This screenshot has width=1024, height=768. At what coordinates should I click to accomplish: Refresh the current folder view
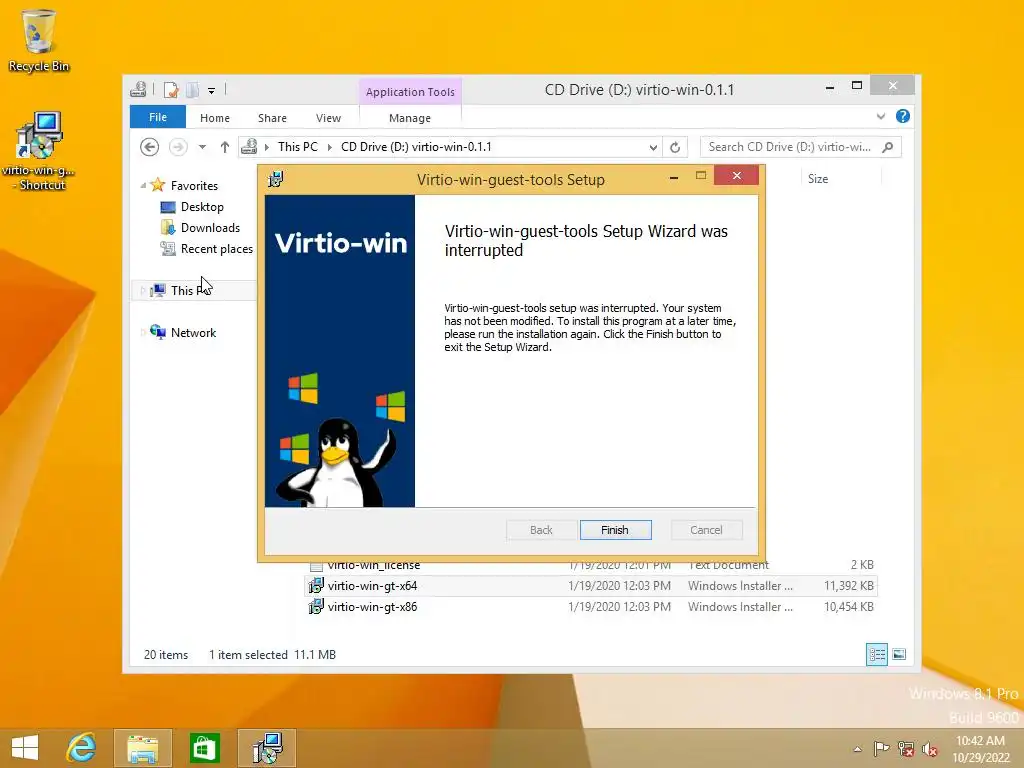pos(675,148)
